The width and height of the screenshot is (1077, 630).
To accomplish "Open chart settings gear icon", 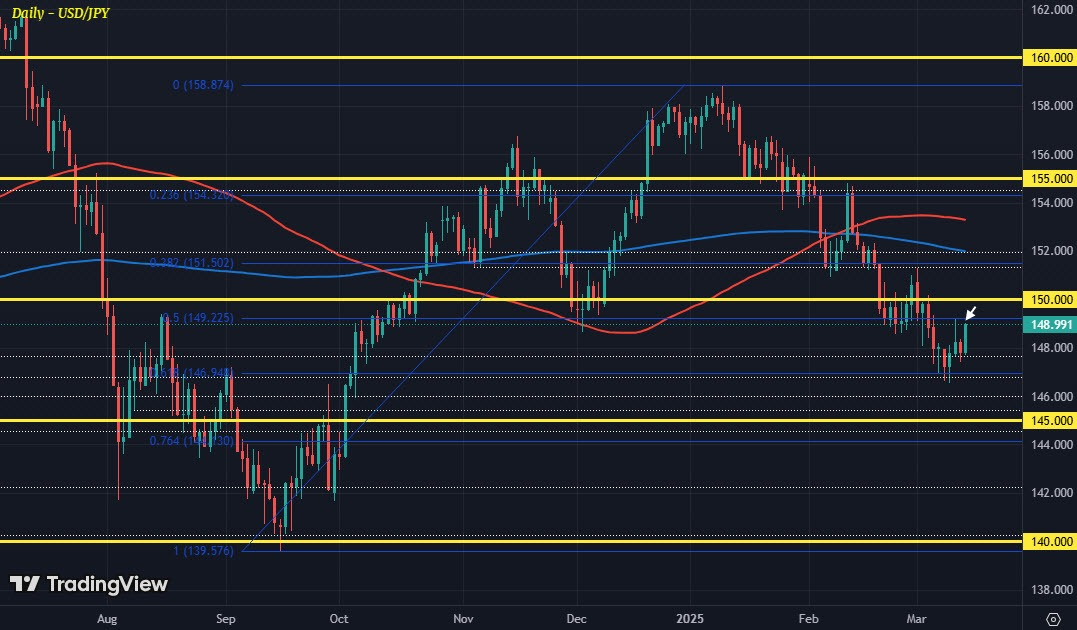I will click(1054, 618).
